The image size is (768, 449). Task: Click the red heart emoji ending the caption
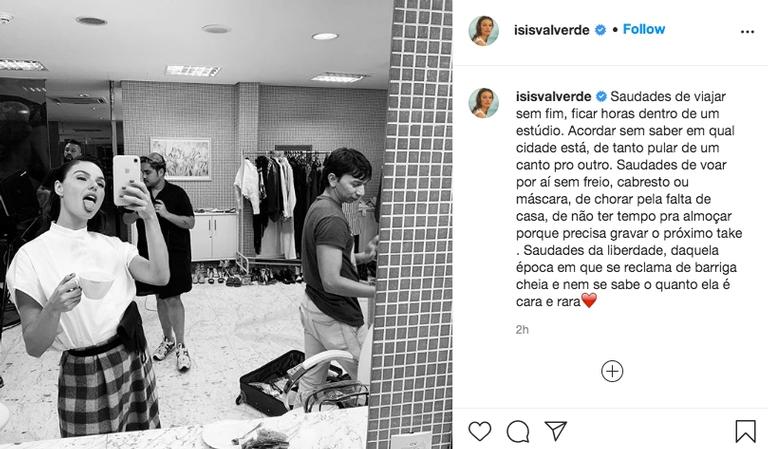coord(589,301)
